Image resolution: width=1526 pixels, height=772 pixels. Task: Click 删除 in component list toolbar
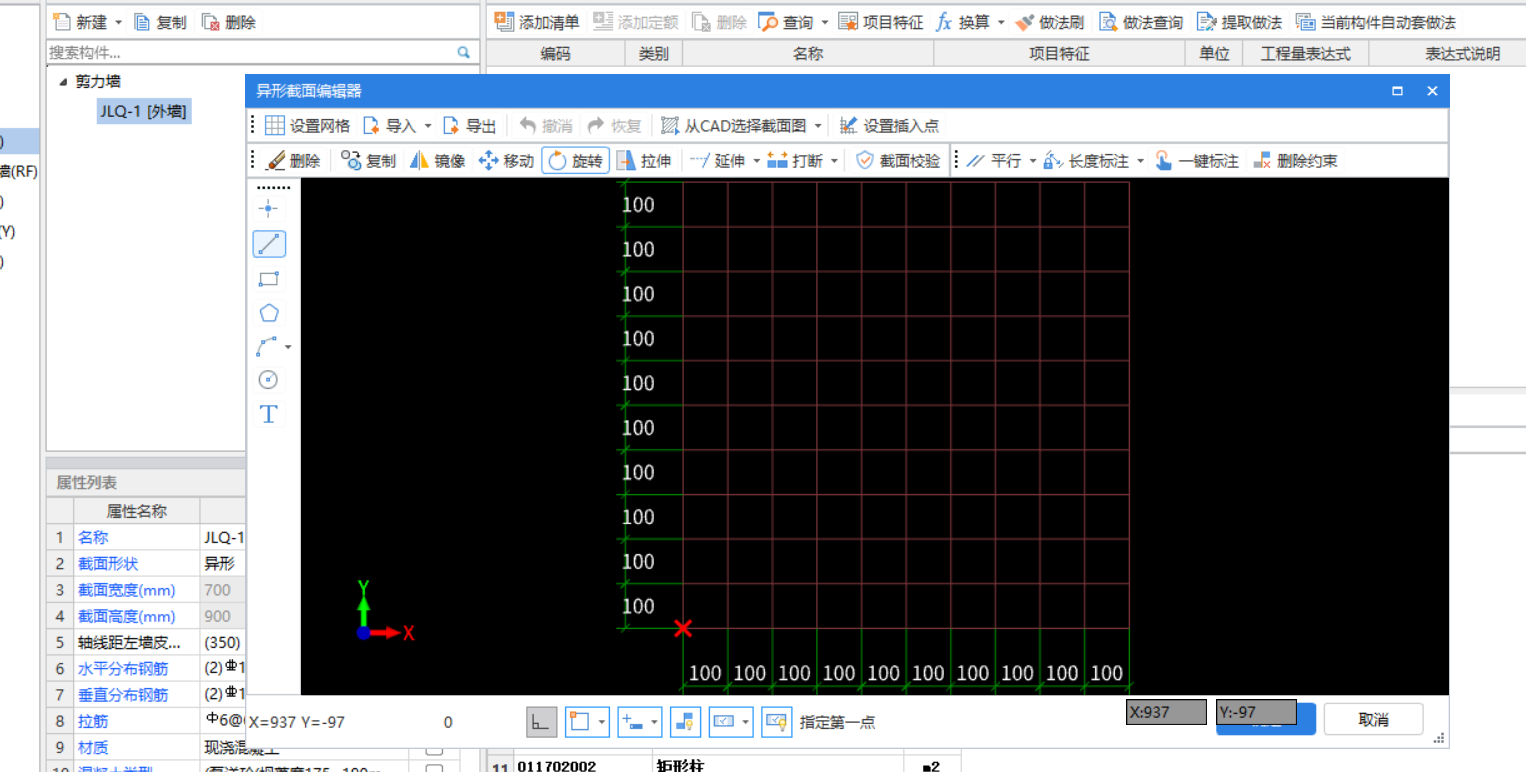[x=229, y=22]
